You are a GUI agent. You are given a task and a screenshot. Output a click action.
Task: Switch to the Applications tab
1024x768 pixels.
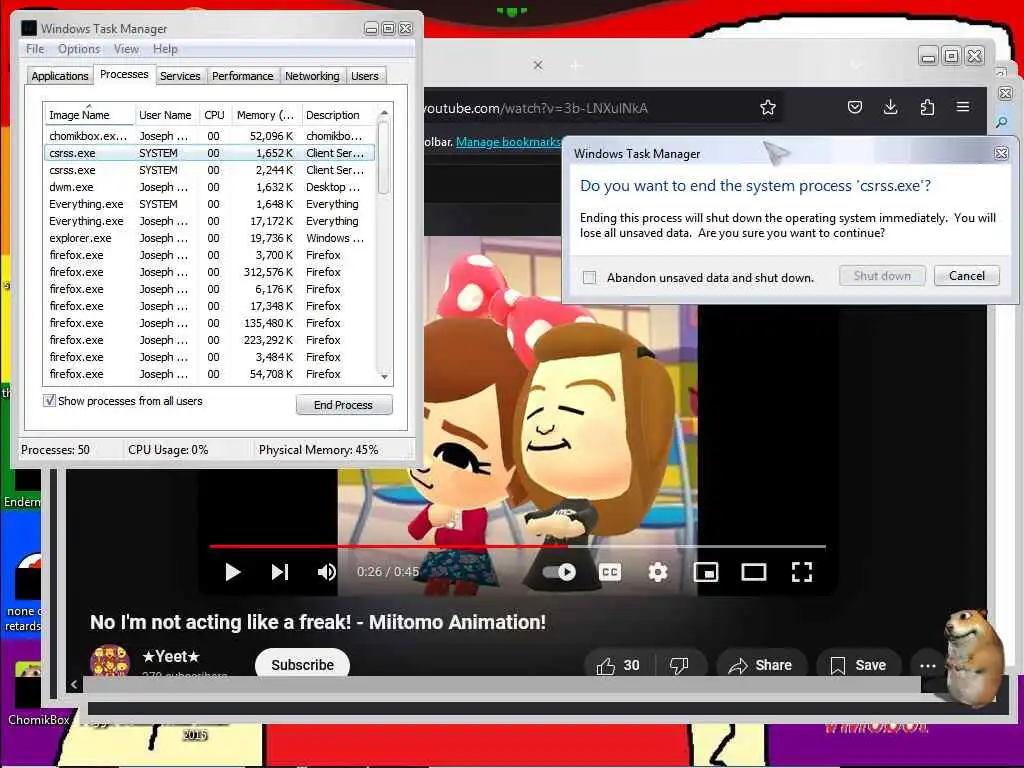pos(59,76)
